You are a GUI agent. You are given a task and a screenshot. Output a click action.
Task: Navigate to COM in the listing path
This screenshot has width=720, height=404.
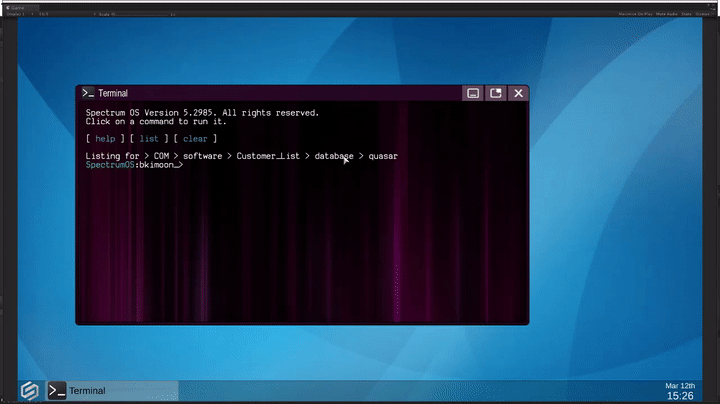pyautogui.click(x=161, y=156)
